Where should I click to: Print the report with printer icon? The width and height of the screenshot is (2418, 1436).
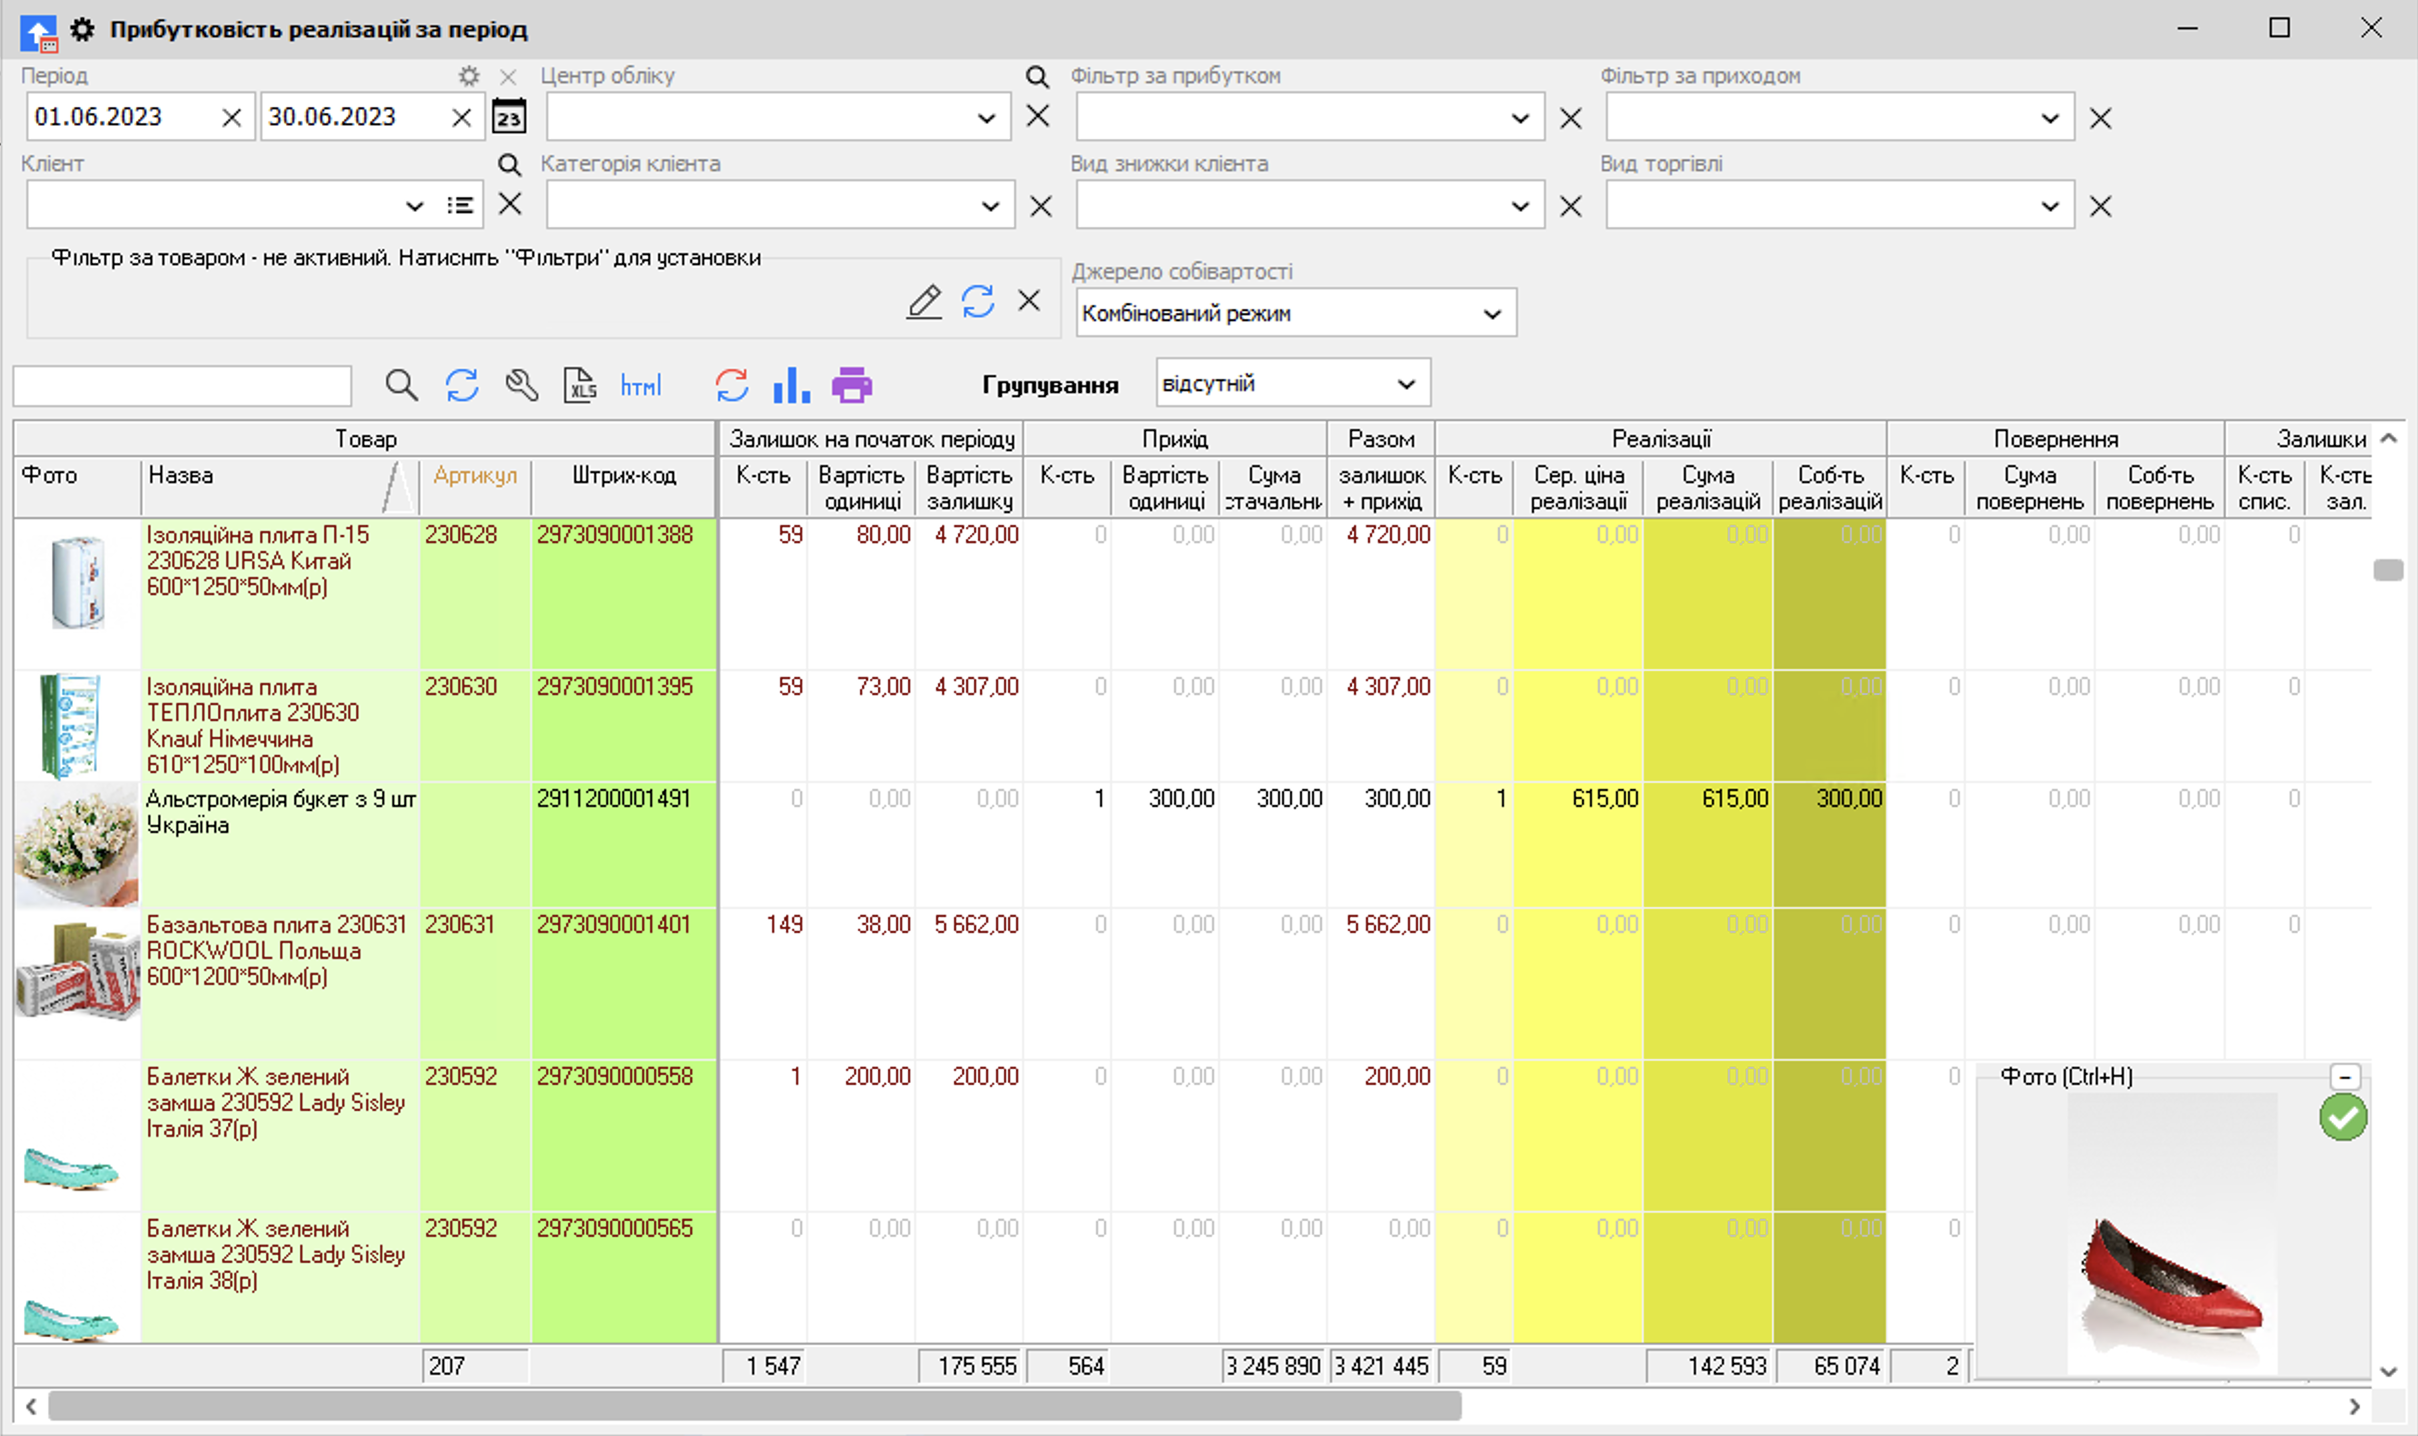click(852, 385)
